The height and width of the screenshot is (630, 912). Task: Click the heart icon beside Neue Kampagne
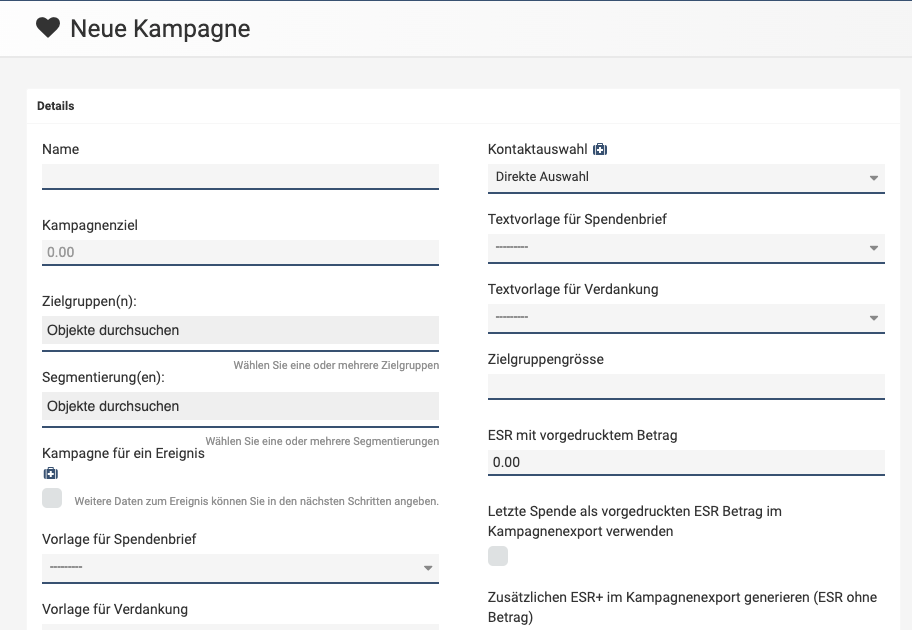[x=48, y=28]
